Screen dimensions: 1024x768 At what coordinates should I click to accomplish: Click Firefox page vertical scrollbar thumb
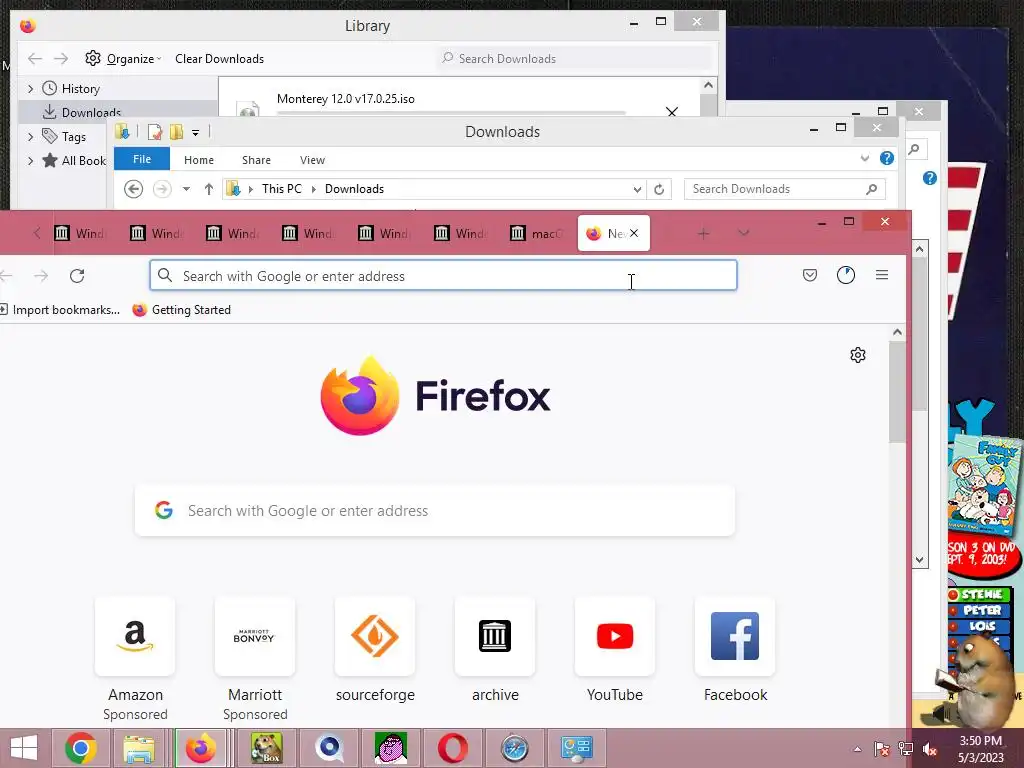[x=897, y=392]
